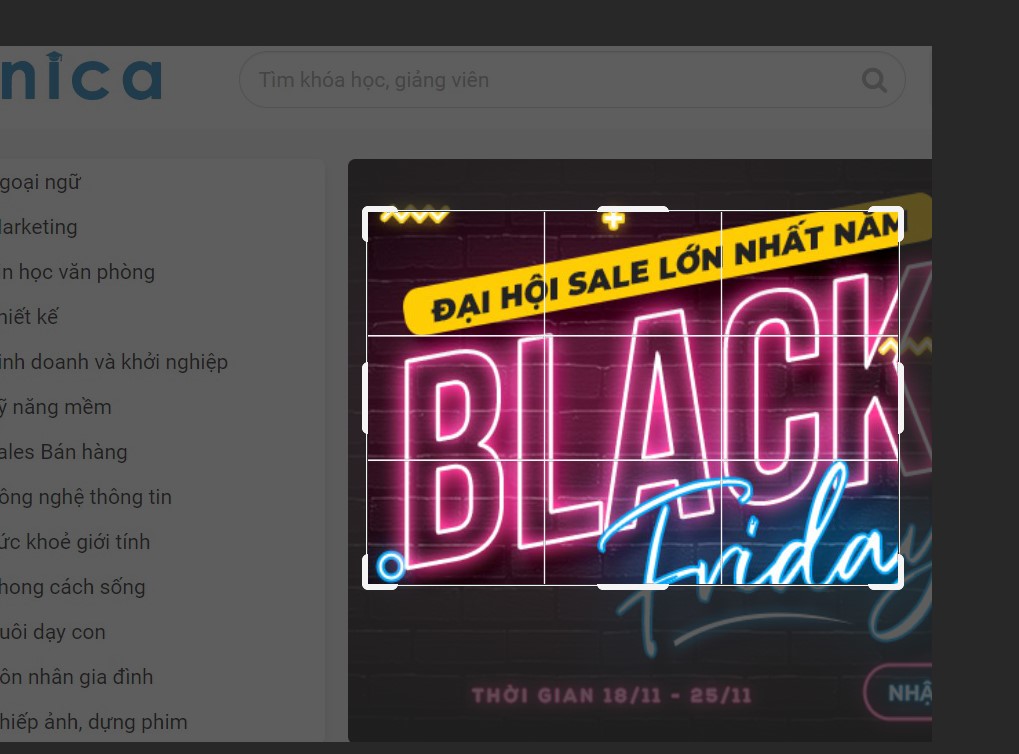The height and width of the screenshot is (754, 1019).
Task: Click the top-left crop corner handle
Action: [367, 212]
